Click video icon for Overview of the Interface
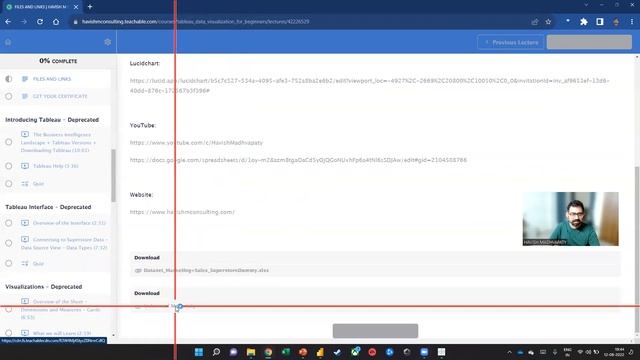 [25, 223]
